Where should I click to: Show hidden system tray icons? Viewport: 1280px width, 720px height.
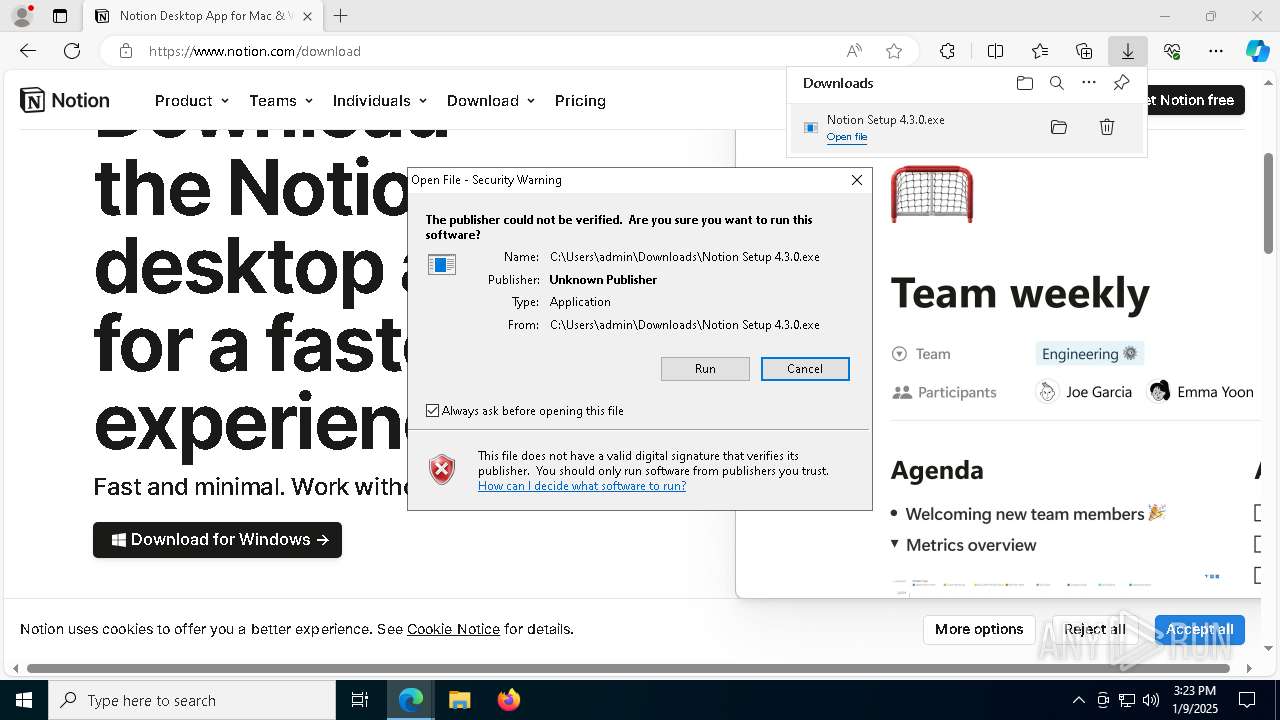[x=1078, y=700]
